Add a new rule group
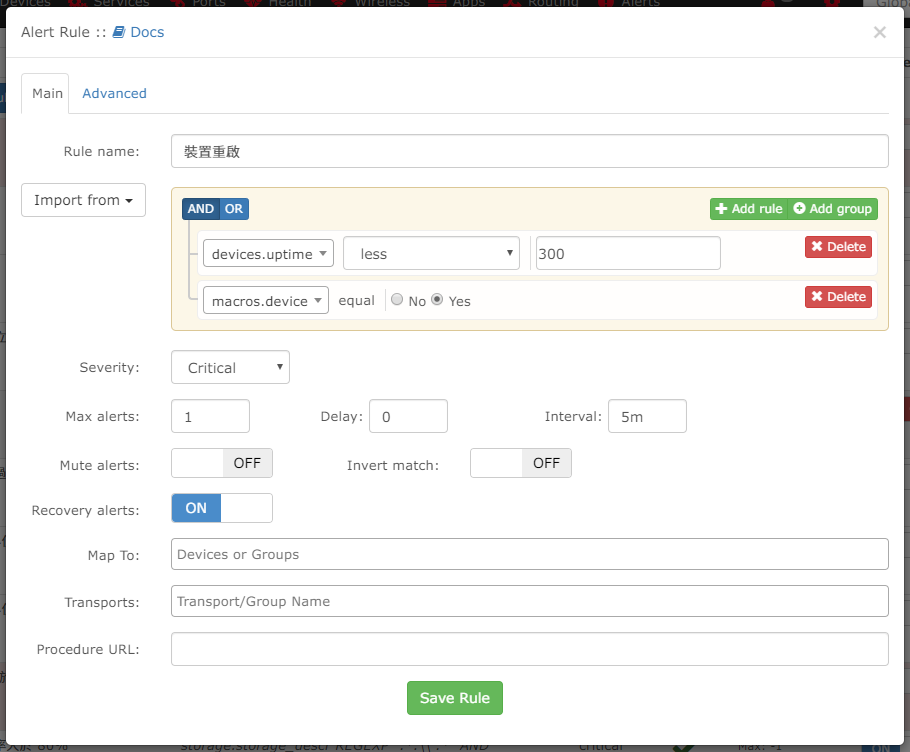This screenshot has width=910, height=752. pyautogui.click(x=833, y=209)
